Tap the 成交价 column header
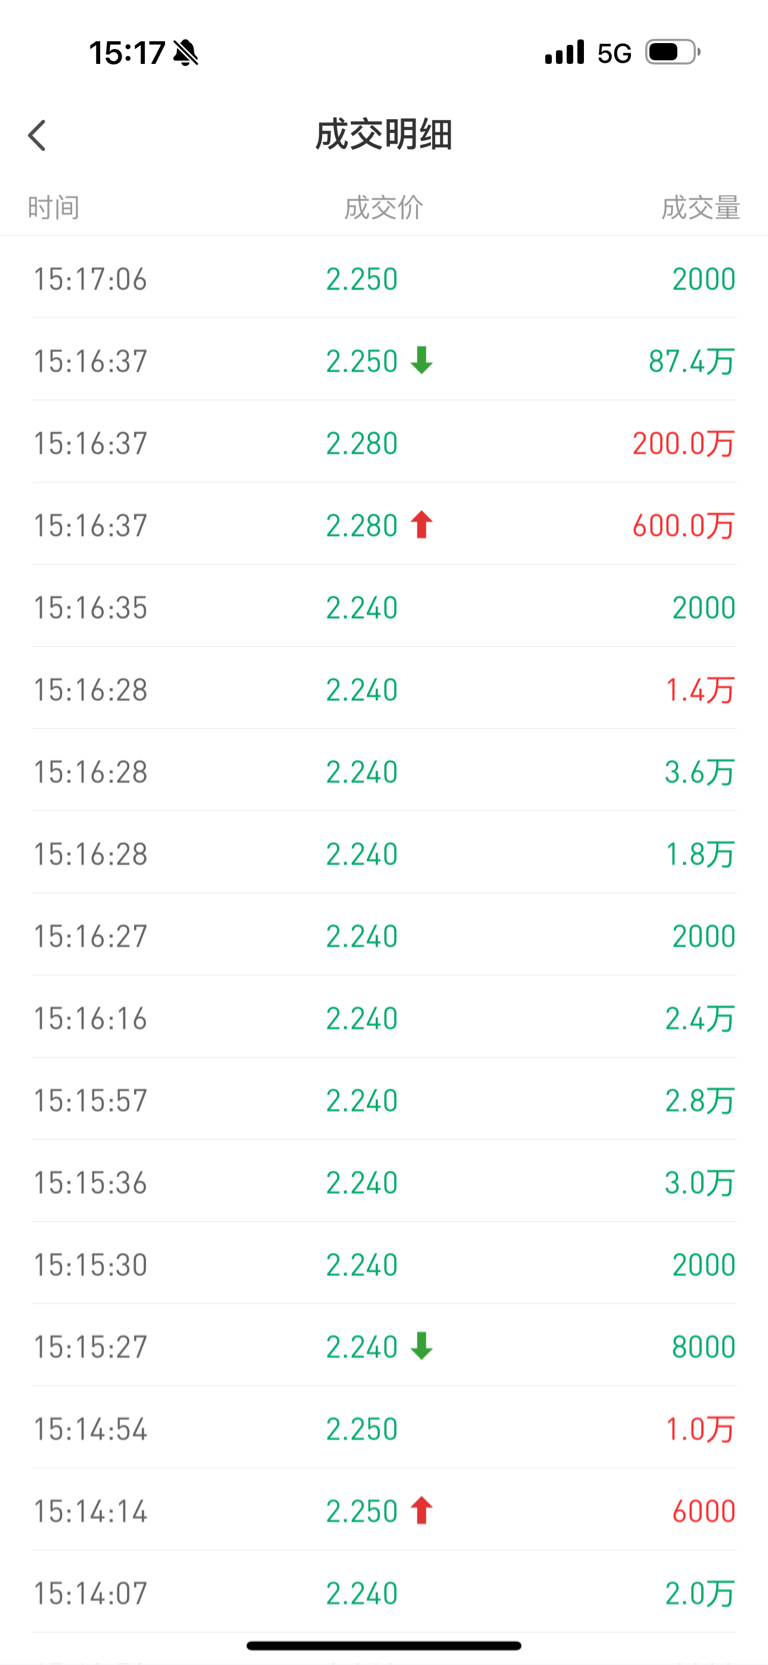The height and width of the screenshot is (1665, 768). point(383,208)
